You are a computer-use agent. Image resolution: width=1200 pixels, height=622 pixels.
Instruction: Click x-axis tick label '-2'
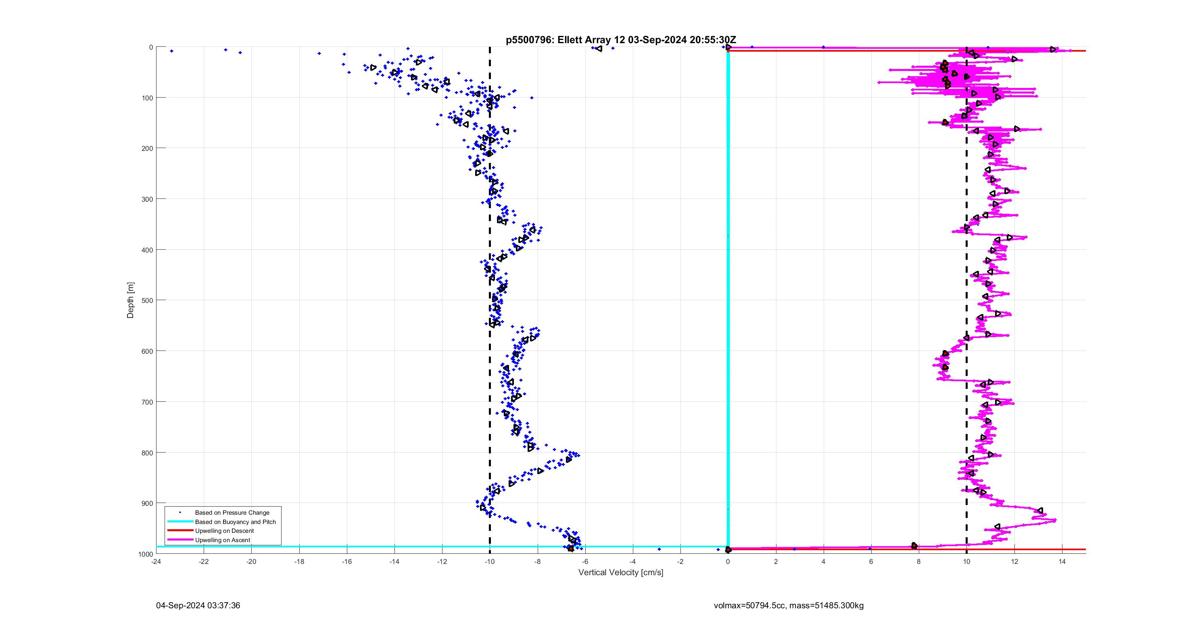point(680,561)
